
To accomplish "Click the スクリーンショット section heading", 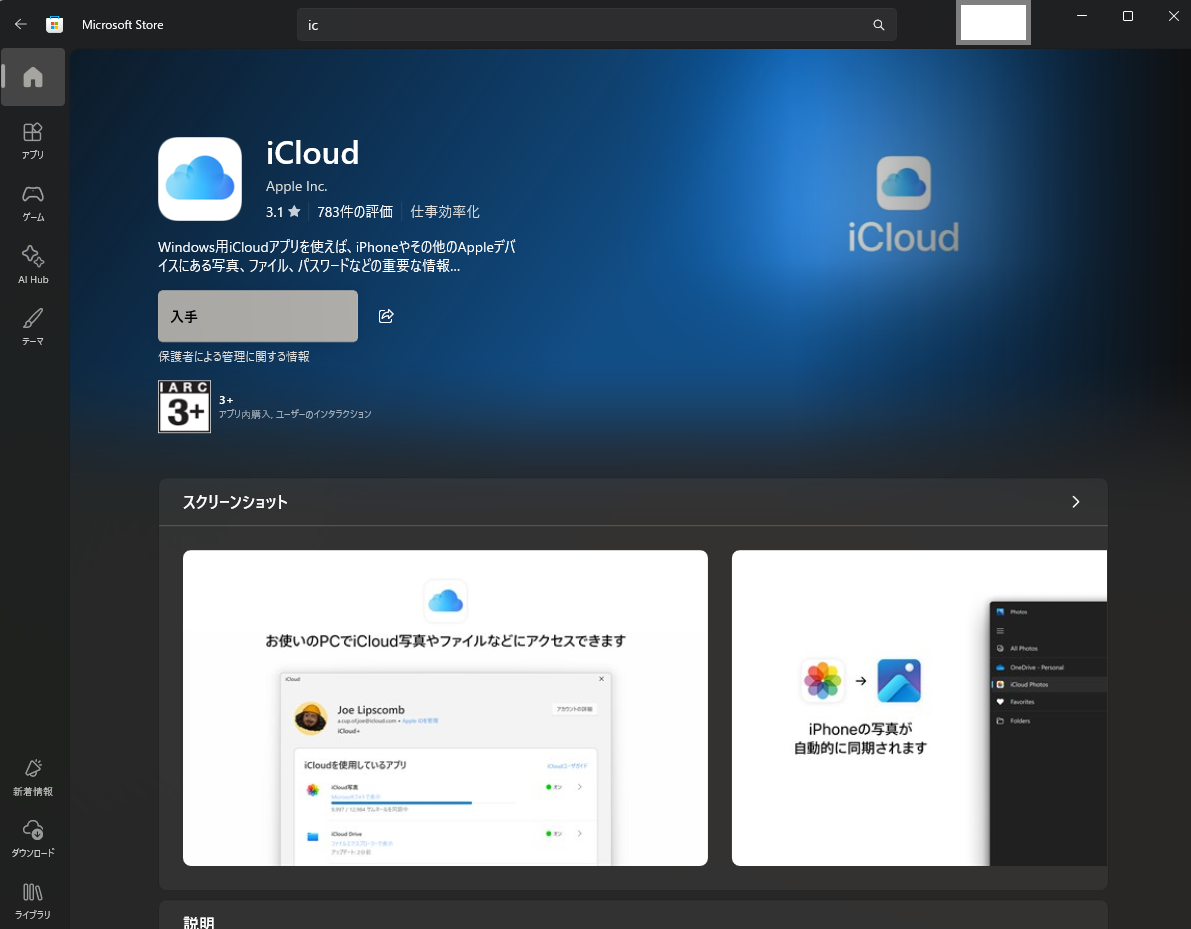I will tap(235, 502).
